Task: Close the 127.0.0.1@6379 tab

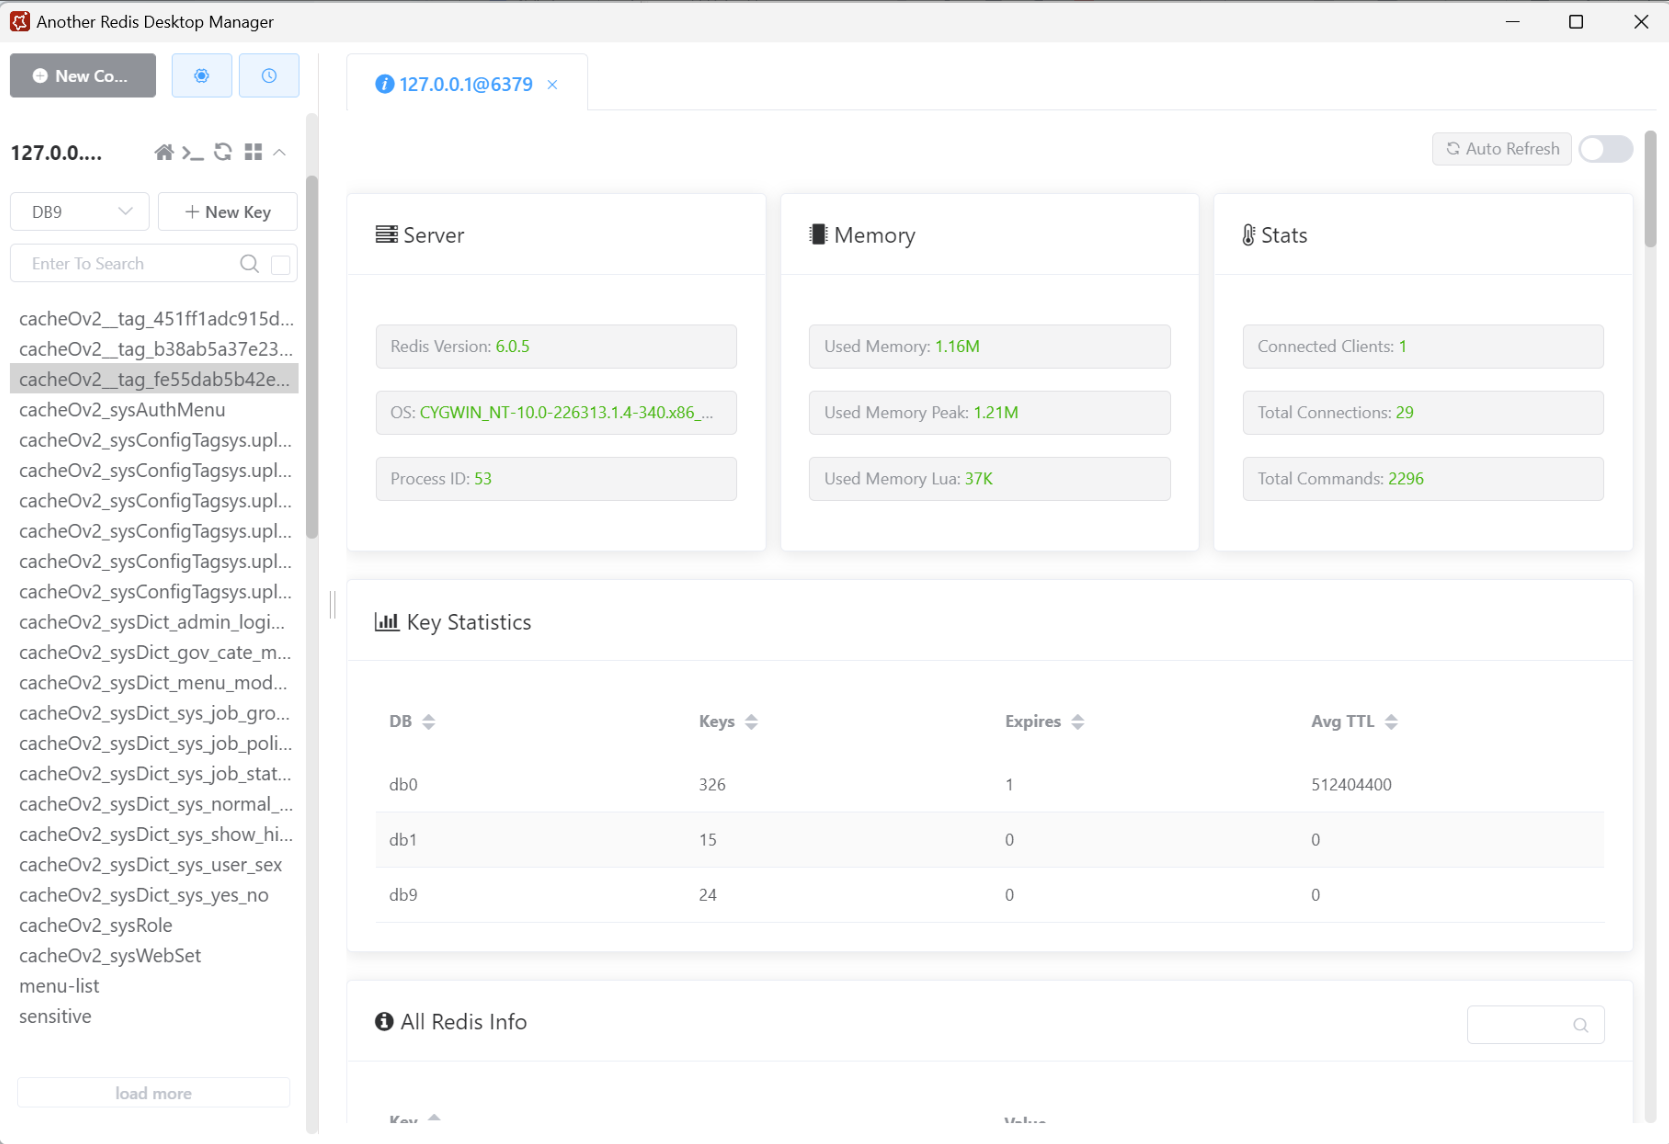Action: pyautogui.click(x=552, y=85)
